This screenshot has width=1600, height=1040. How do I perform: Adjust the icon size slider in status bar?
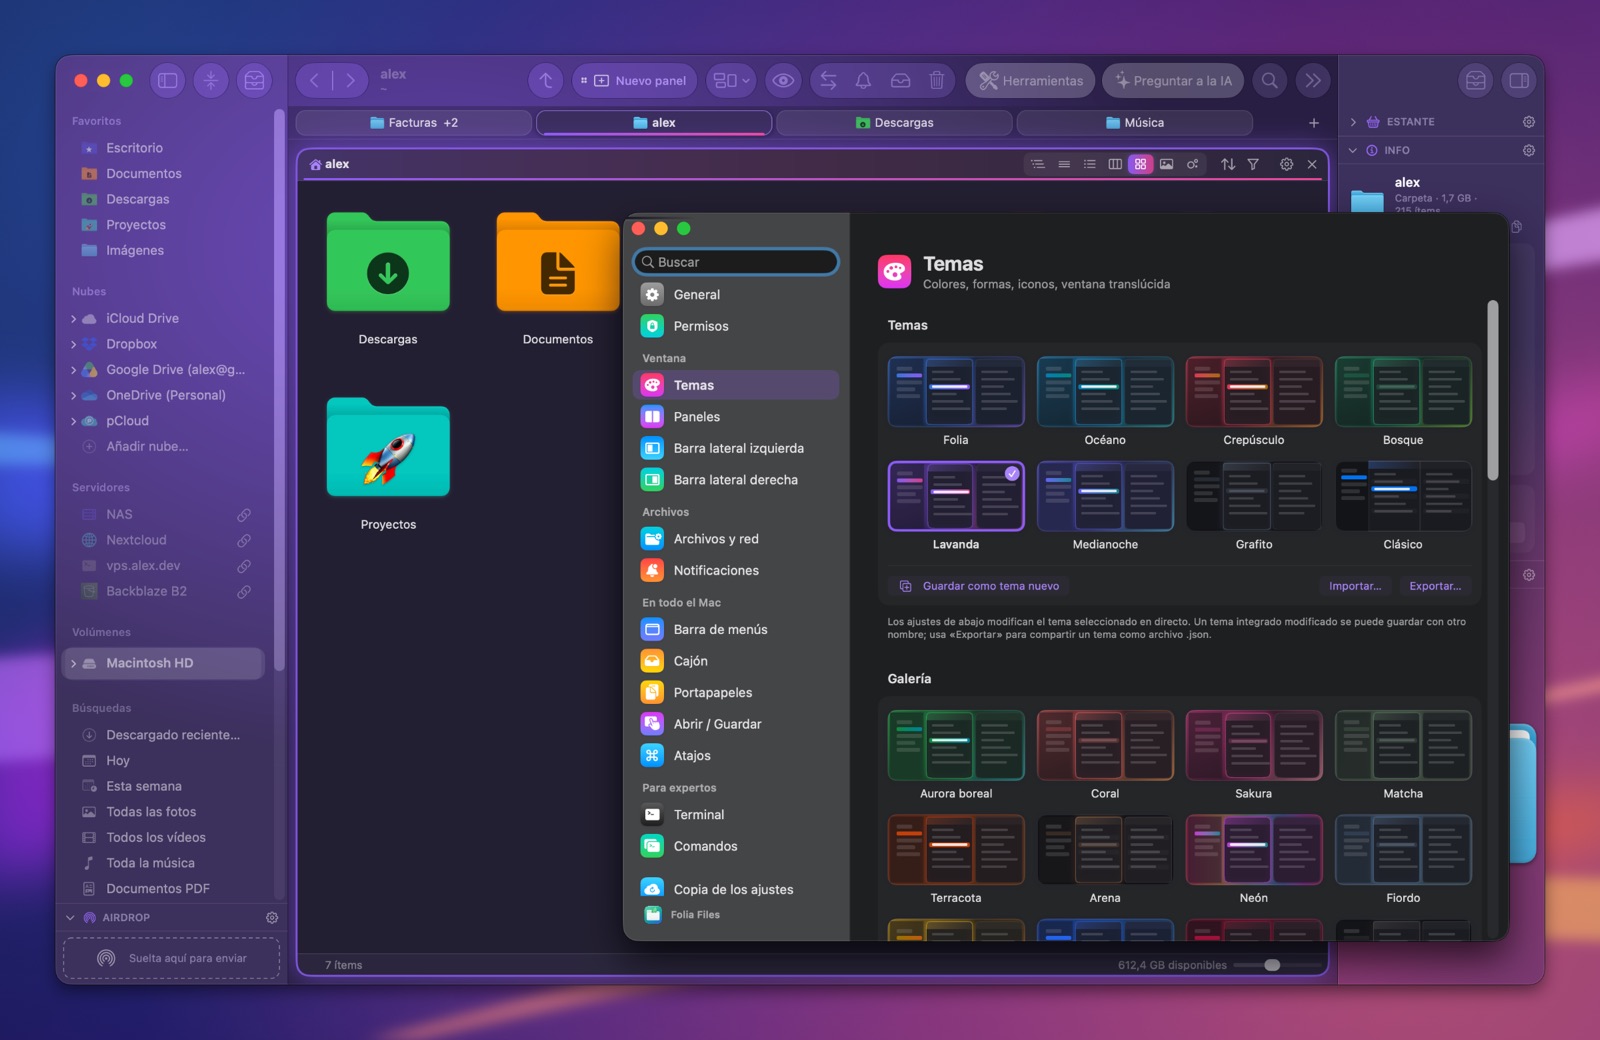(x=1272, y=965)
